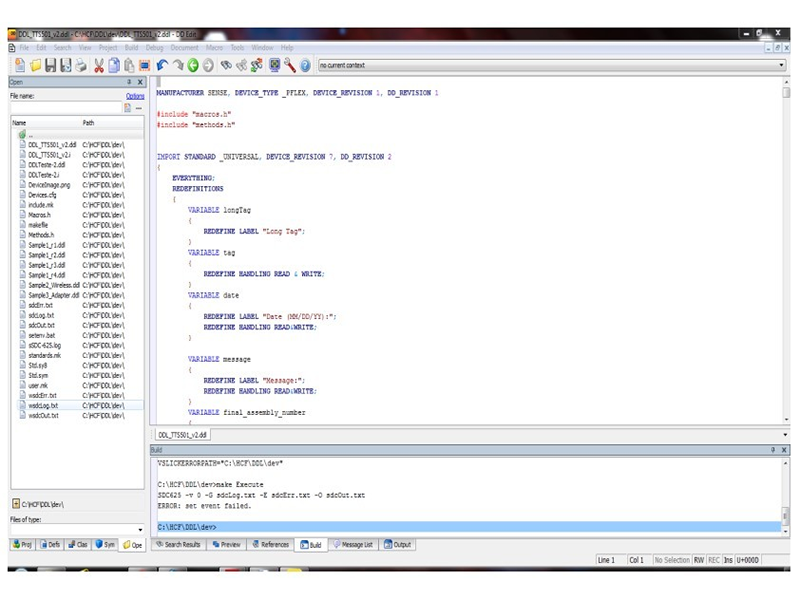
Task: Click the monitor toolbar icon
Action: point(274,65)
